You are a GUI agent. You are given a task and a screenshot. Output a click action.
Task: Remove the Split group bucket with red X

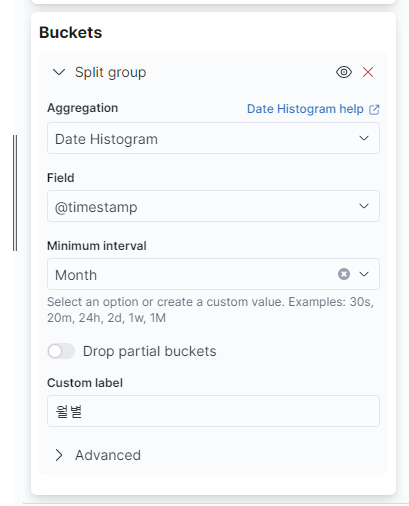click(368, 72)
